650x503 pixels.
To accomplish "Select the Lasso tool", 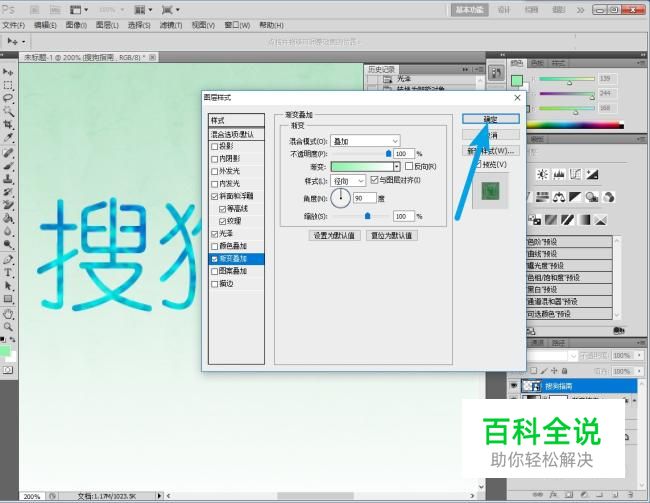I will (x=8, y=98).
